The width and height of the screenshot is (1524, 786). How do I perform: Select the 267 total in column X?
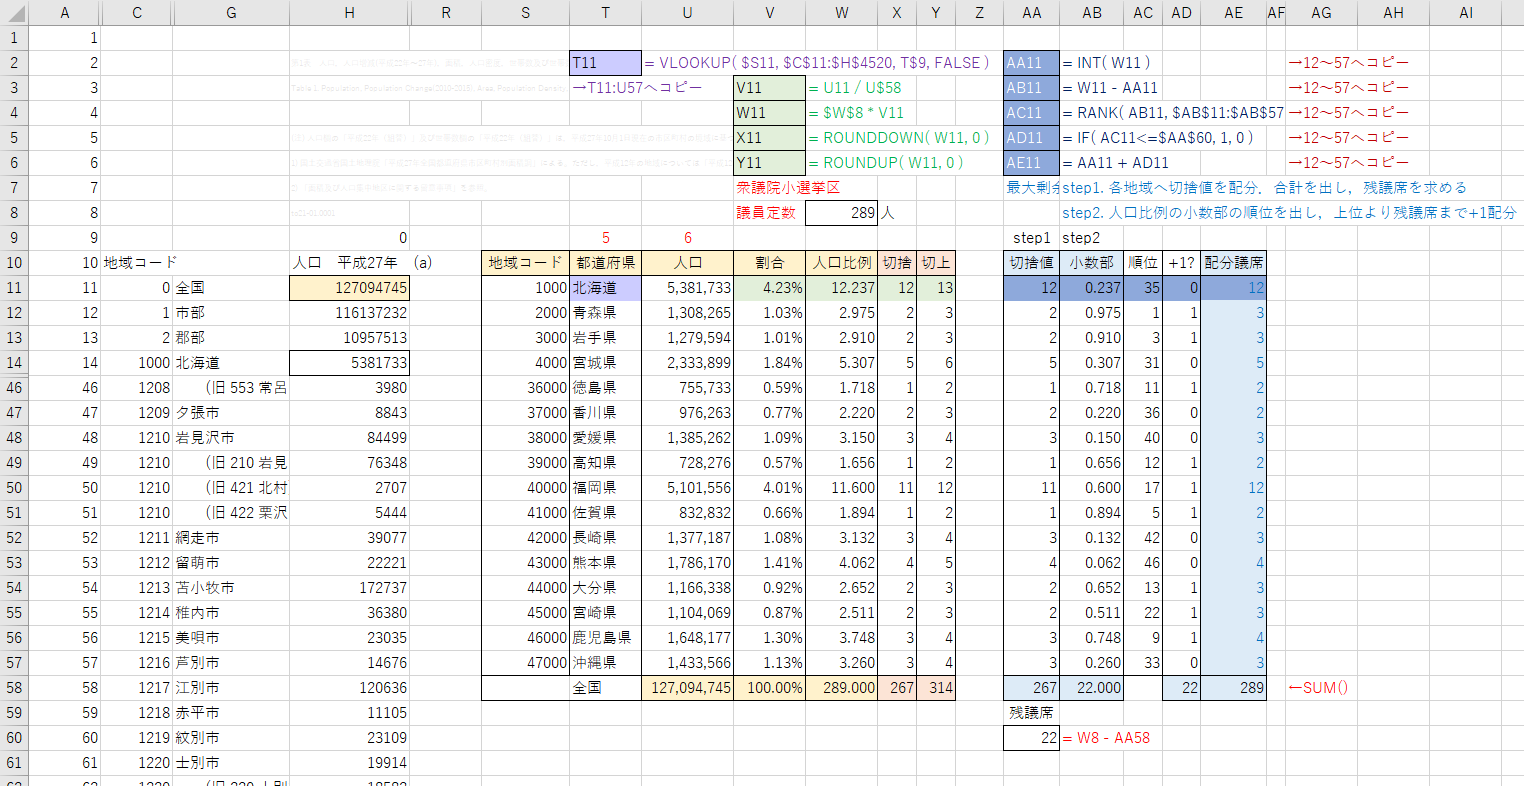[898, 688]
